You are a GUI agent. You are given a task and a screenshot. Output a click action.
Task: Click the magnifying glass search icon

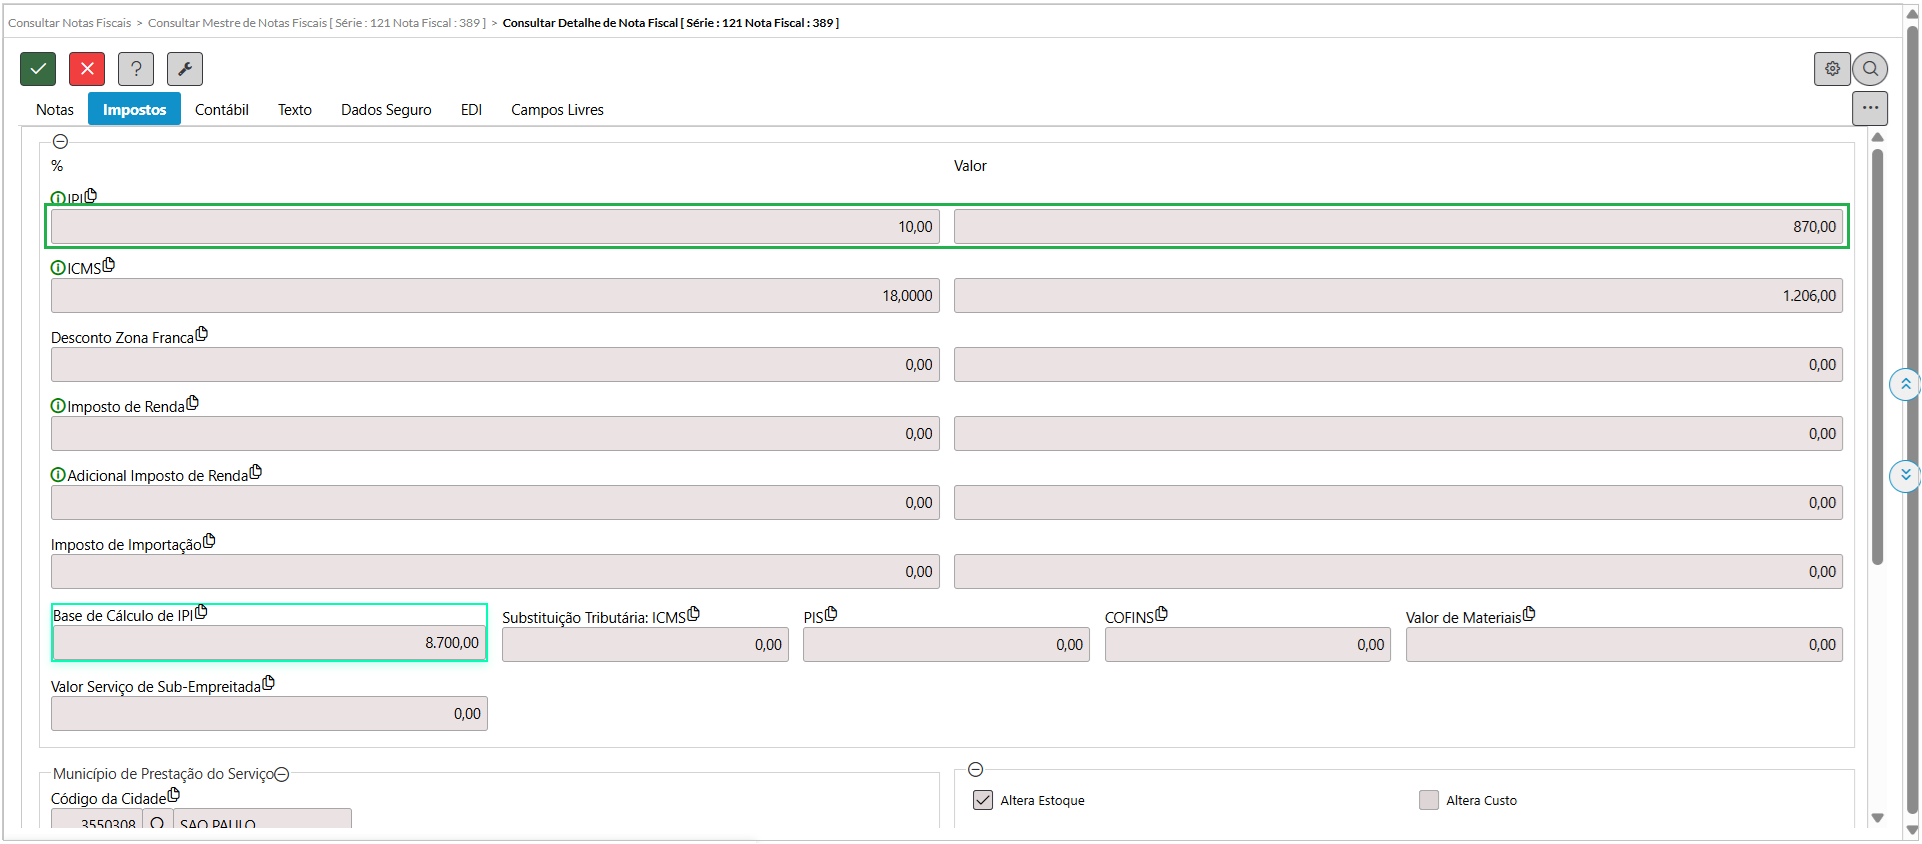click(x=1870, y=69)
